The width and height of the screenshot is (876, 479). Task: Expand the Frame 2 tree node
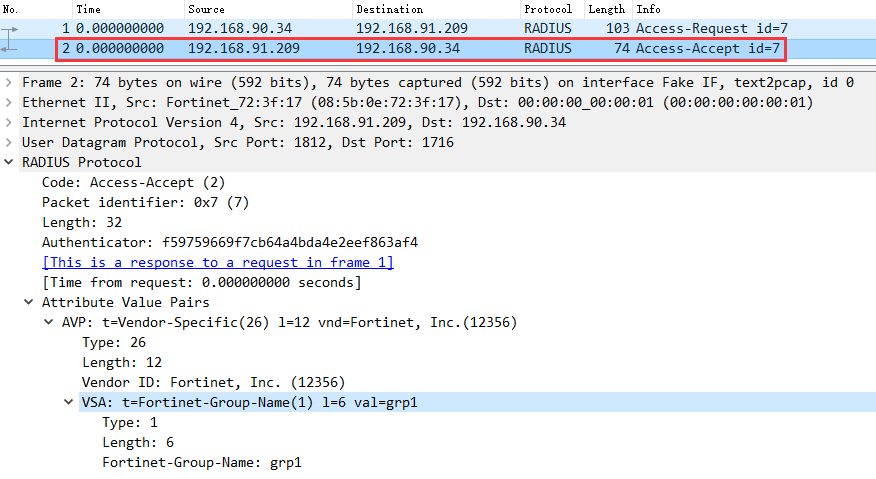pos(9,82)
